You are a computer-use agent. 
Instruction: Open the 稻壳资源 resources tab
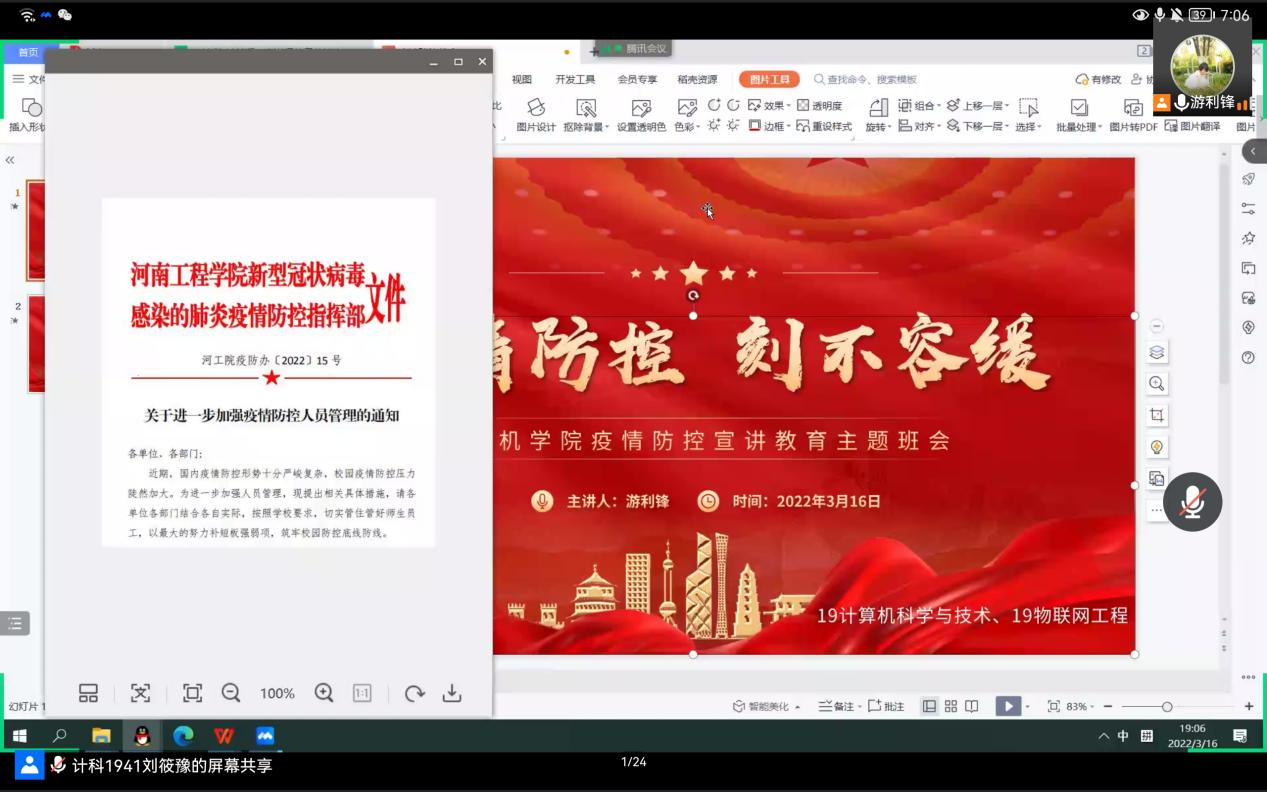pos(697,79)
